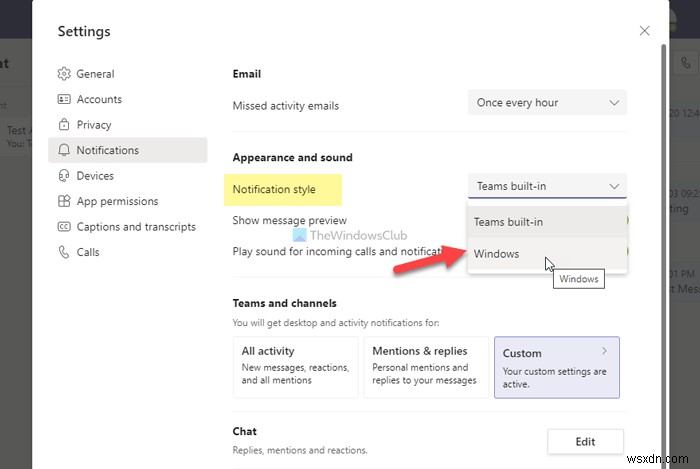This screenshot has width=700, height=469.
Task: Click the Chat section heading
Action: click(x=245, y=432)
